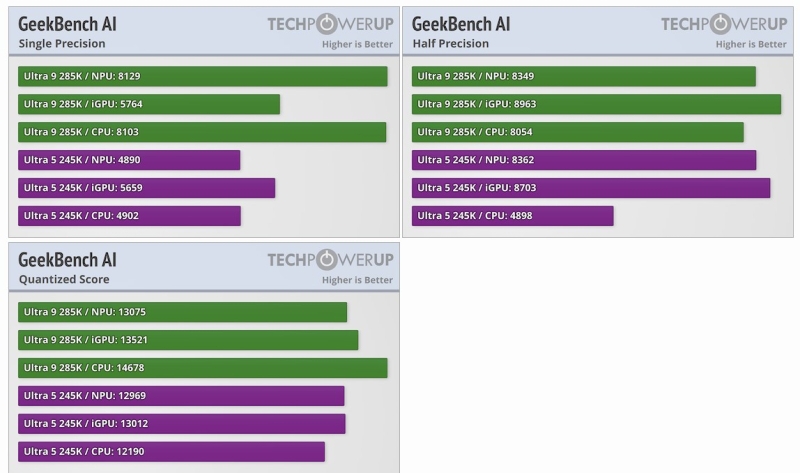This screenshot has width=800, height=473.
Task: Click the Ultra 5 245K / CPU: 4902 bar
Action: pos(129,216)
